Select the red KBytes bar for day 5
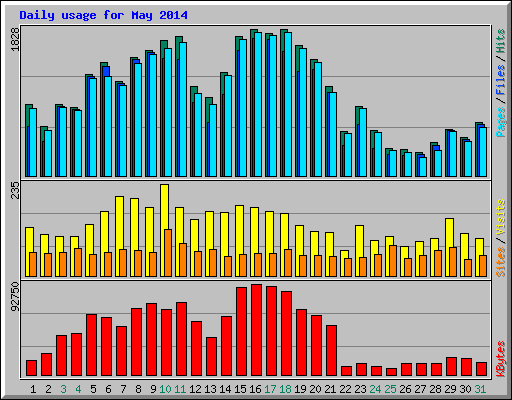The height and width of the screenshot is (400, 512). 91,345
